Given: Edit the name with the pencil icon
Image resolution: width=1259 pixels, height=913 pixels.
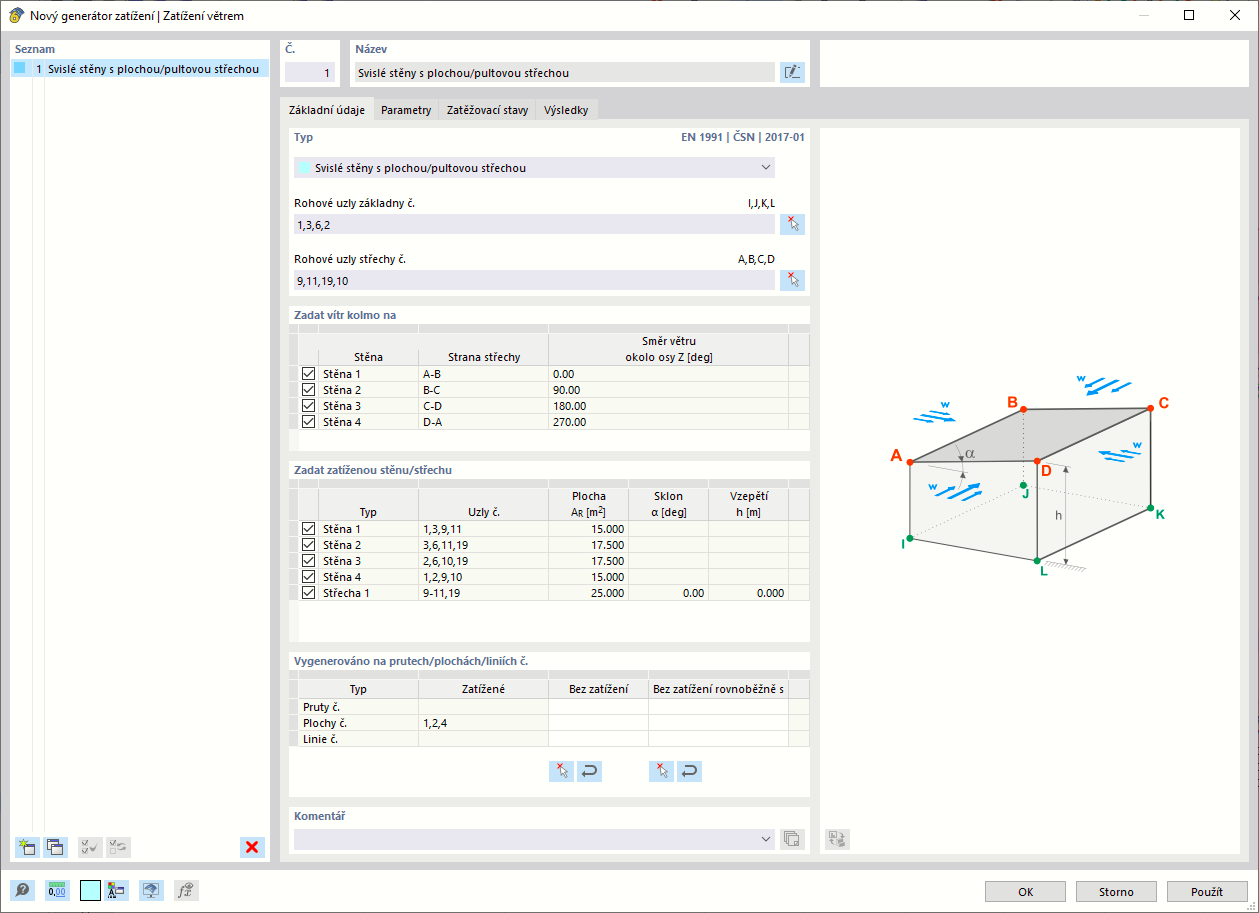Looking at the screenshot, I should (792, 72).
